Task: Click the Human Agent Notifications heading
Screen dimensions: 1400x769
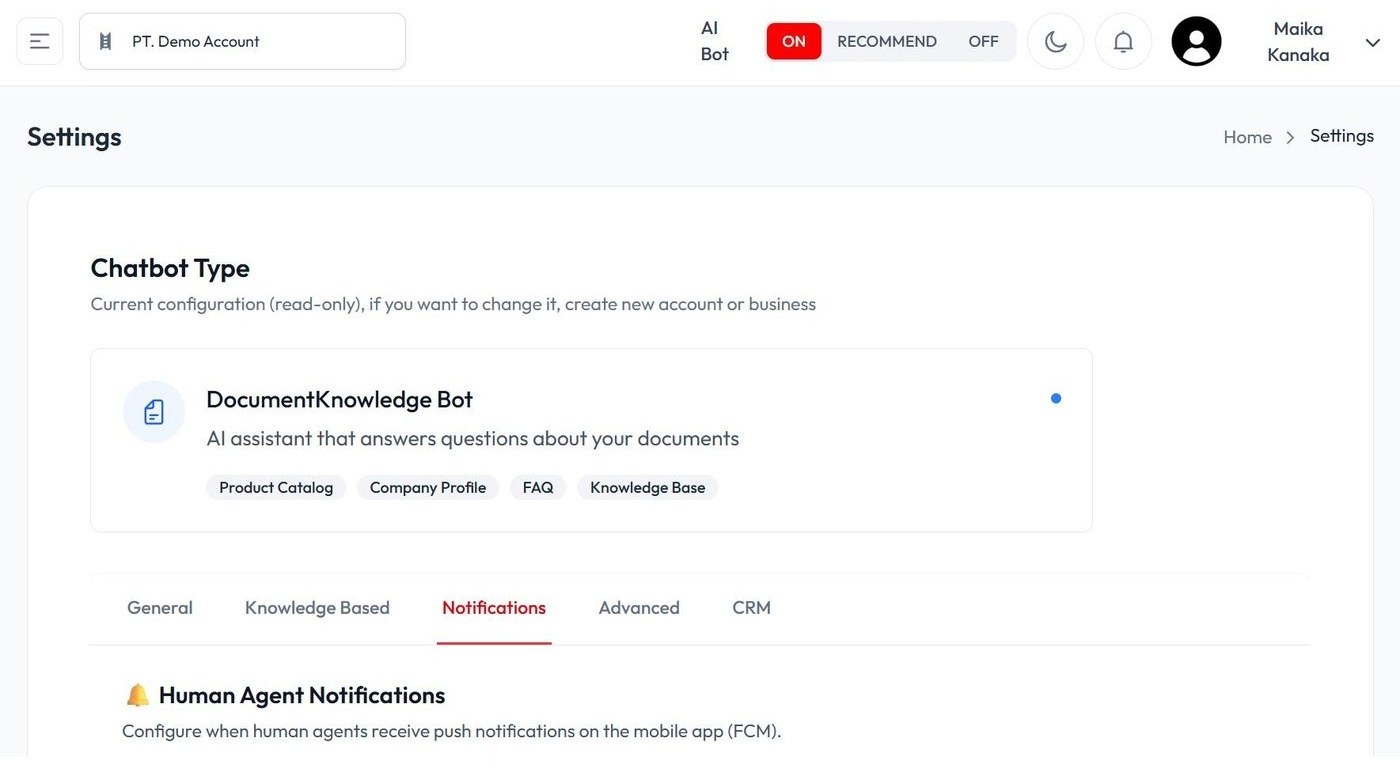Action: [302, 695]
